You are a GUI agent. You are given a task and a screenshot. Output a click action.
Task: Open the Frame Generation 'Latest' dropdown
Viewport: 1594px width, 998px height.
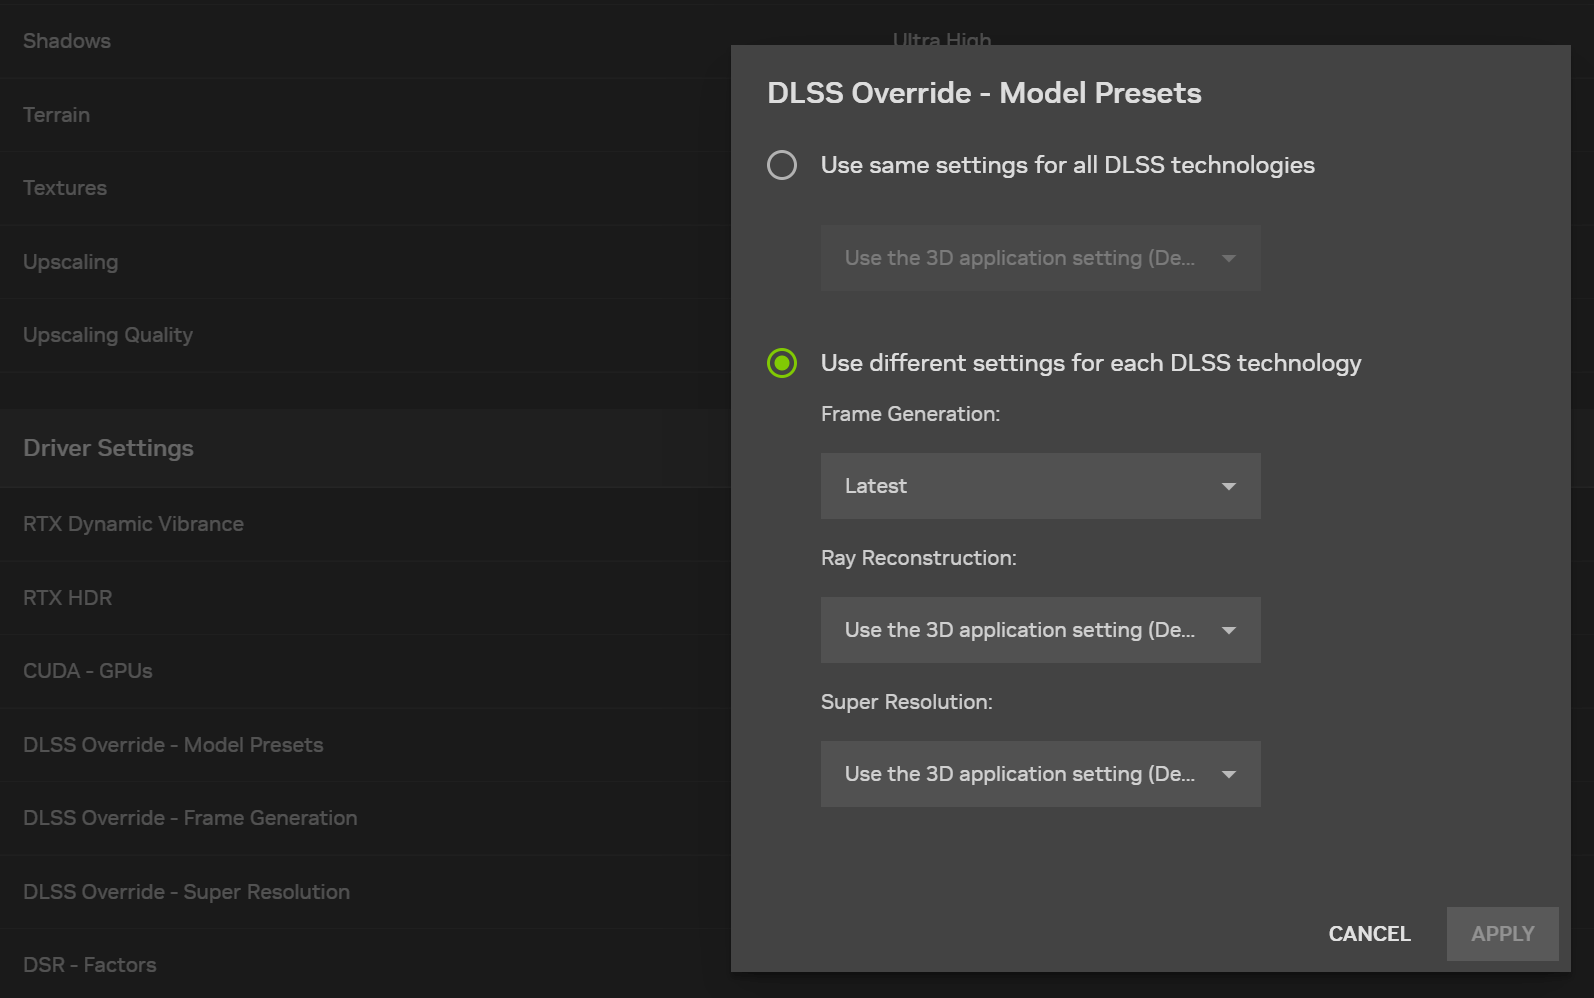(x=1040, y=486)
